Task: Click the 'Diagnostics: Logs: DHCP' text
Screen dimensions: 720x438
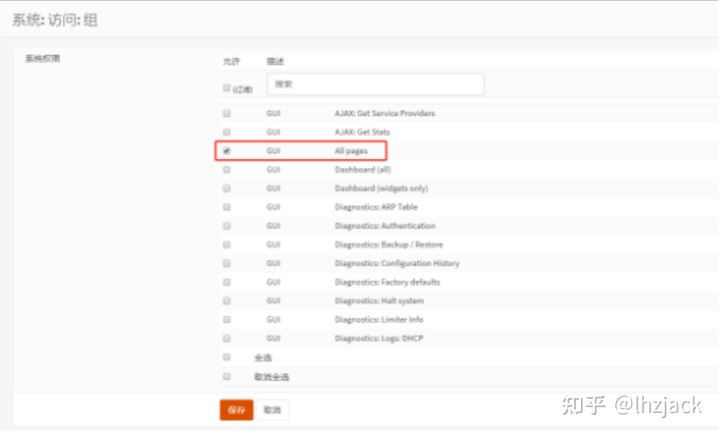Action: pyautogui.click(x=379, y=338)
